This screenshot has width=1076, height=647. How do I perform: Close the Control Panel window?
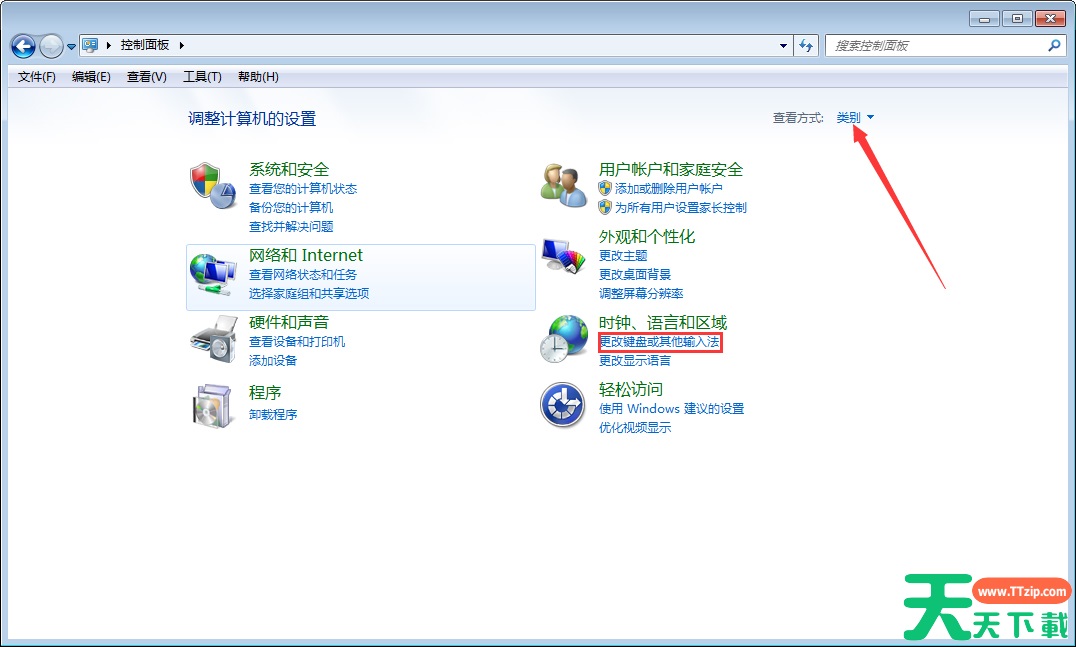point(1050,19)
